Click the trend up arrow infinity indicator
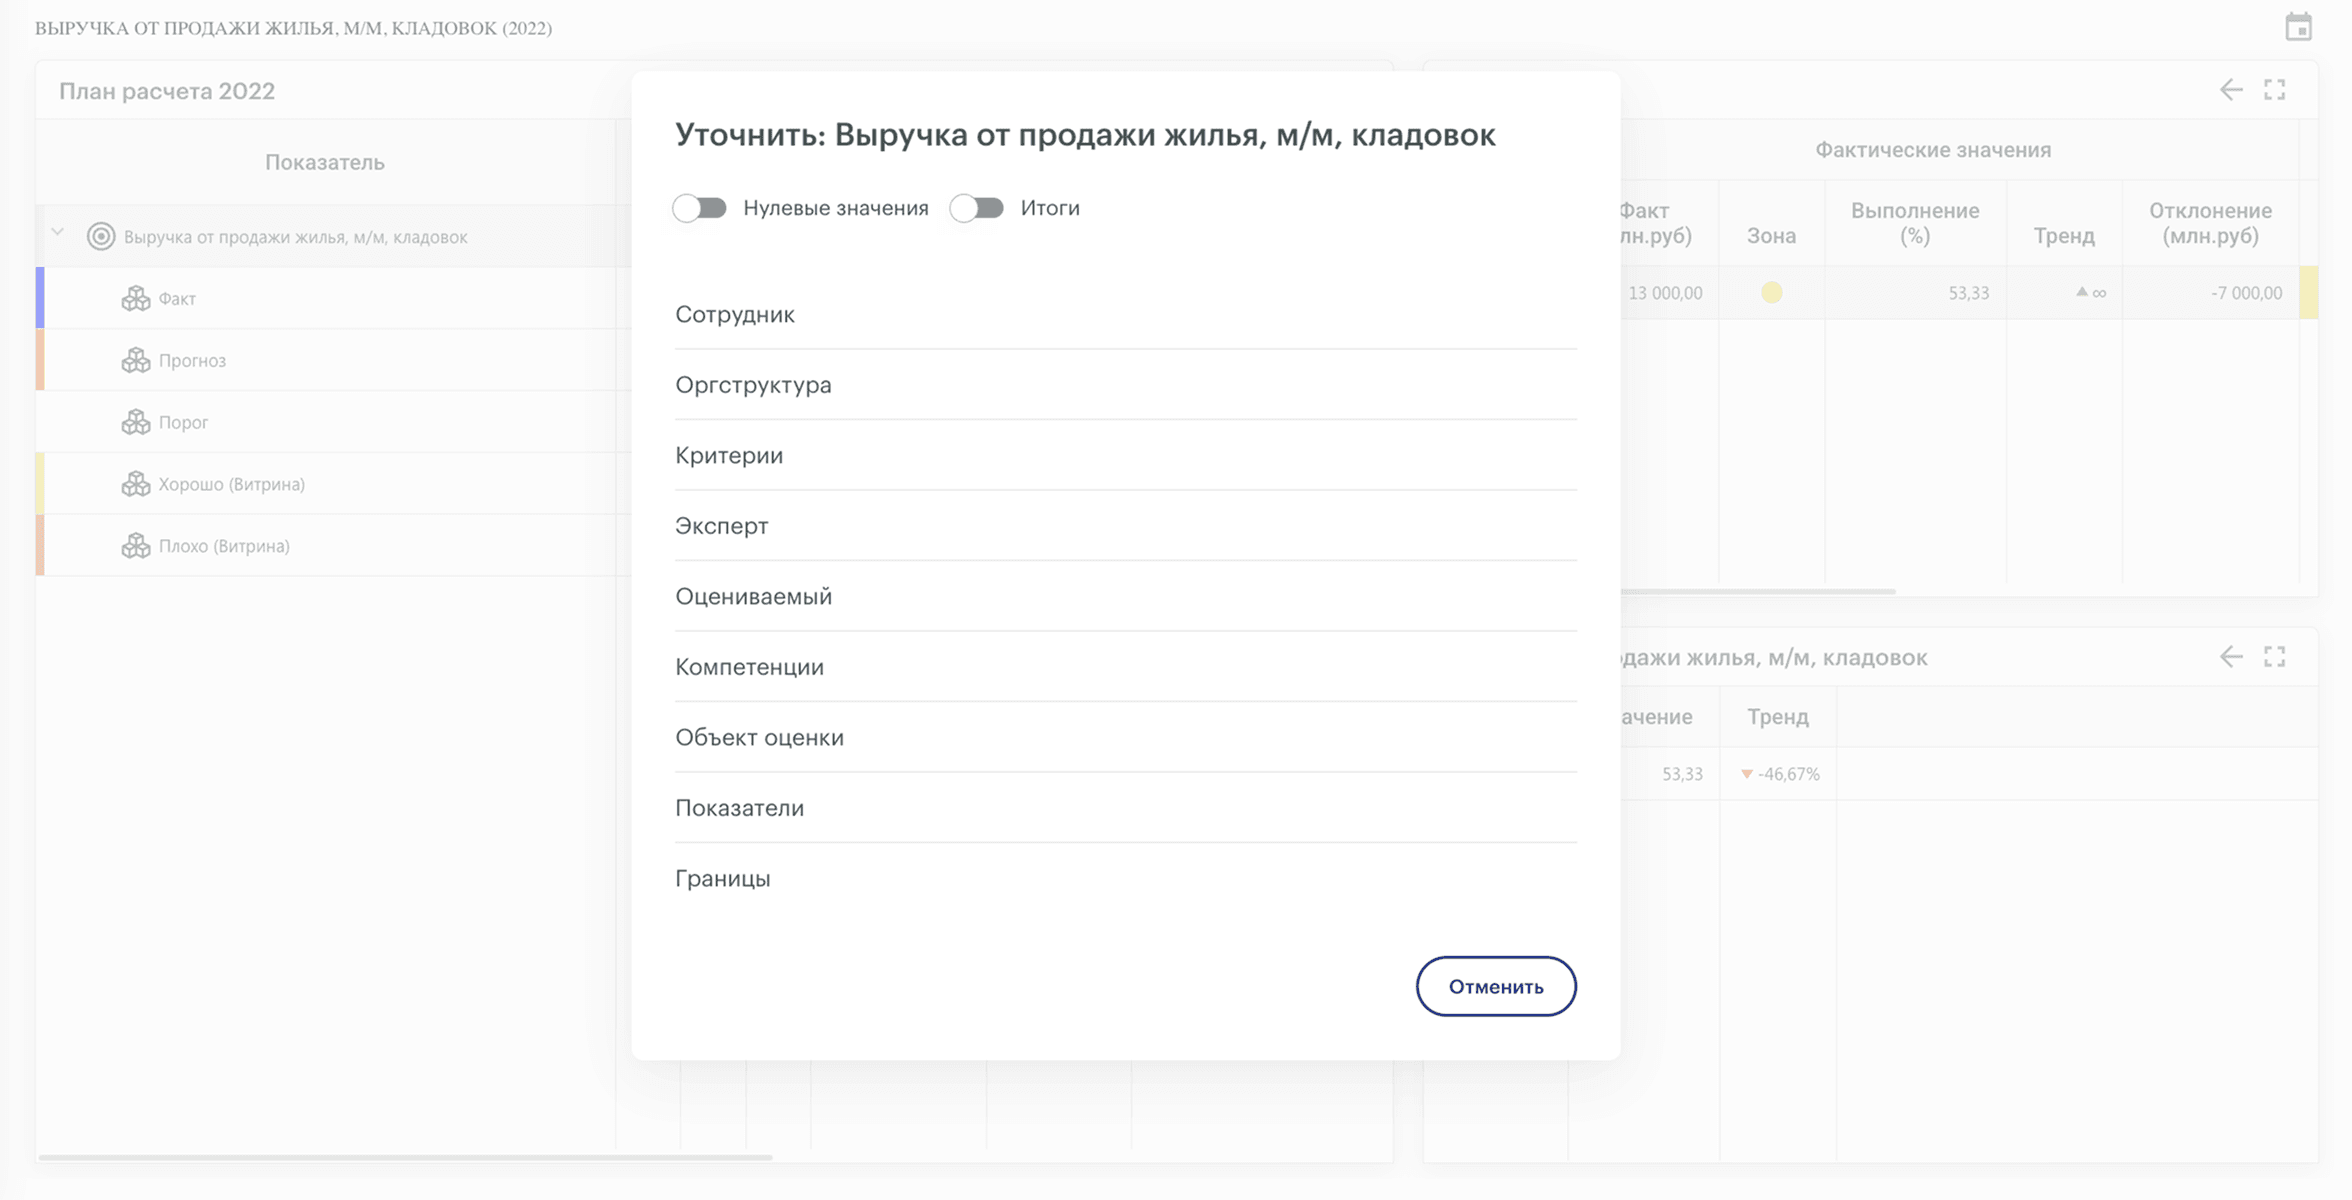The height and width of the screenshot is (1200, 2352). 2091,293
